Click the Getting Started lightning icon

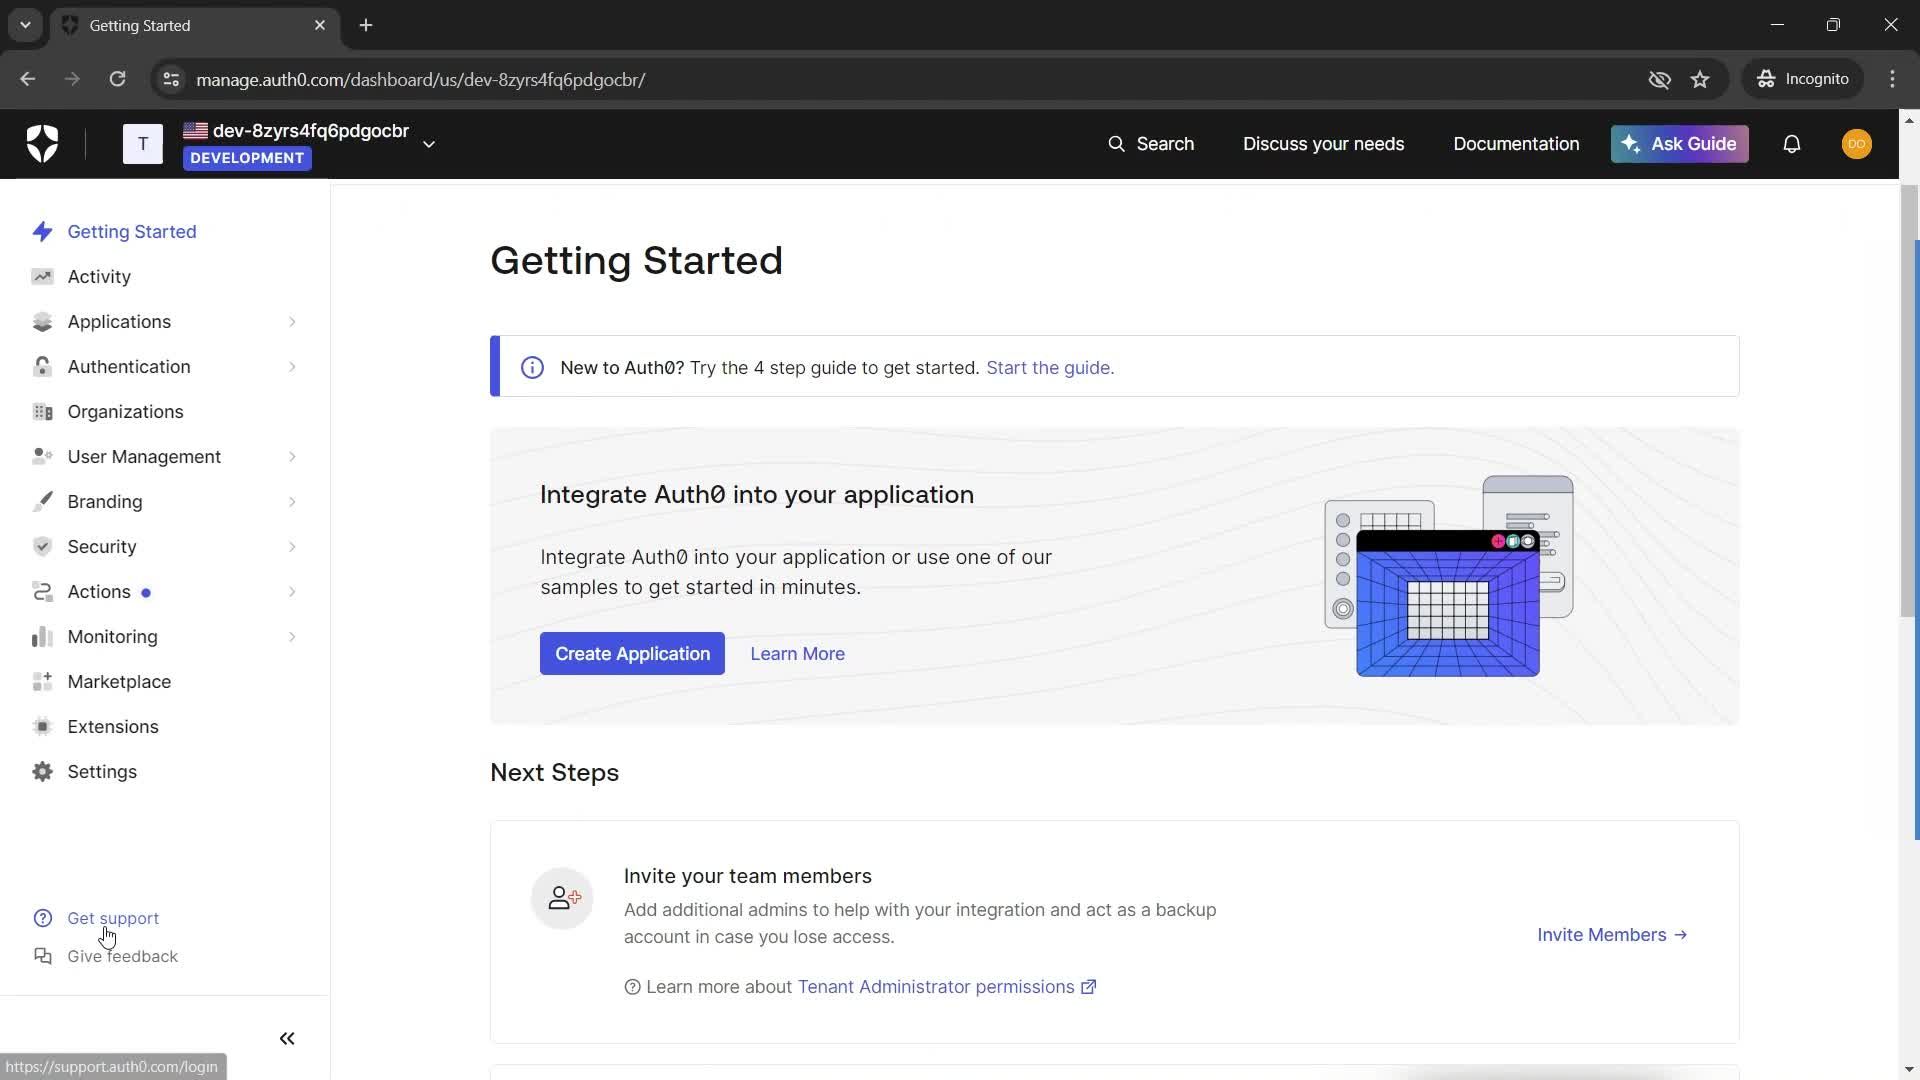(42, 232)
